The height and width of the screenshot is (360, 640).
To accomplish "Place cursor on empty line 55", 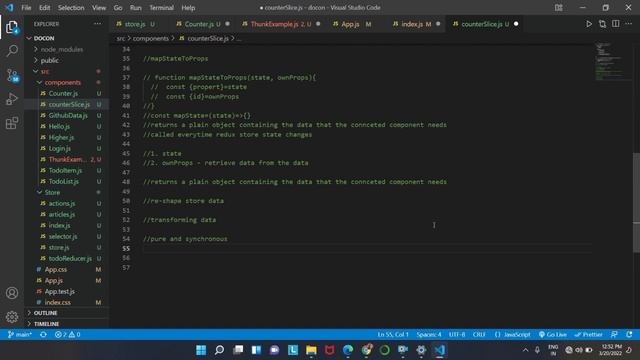I will coord(367,248).
